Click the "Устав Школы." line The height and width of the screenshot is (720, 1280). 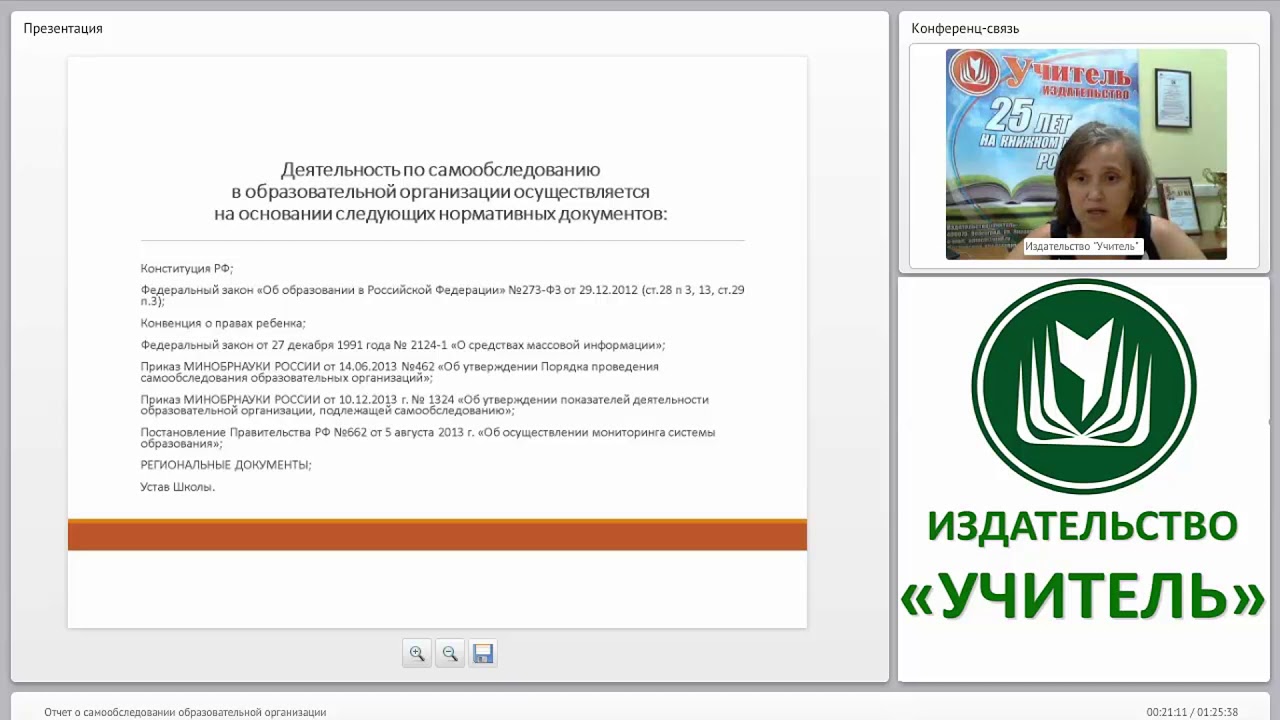(x=178, y=487)
